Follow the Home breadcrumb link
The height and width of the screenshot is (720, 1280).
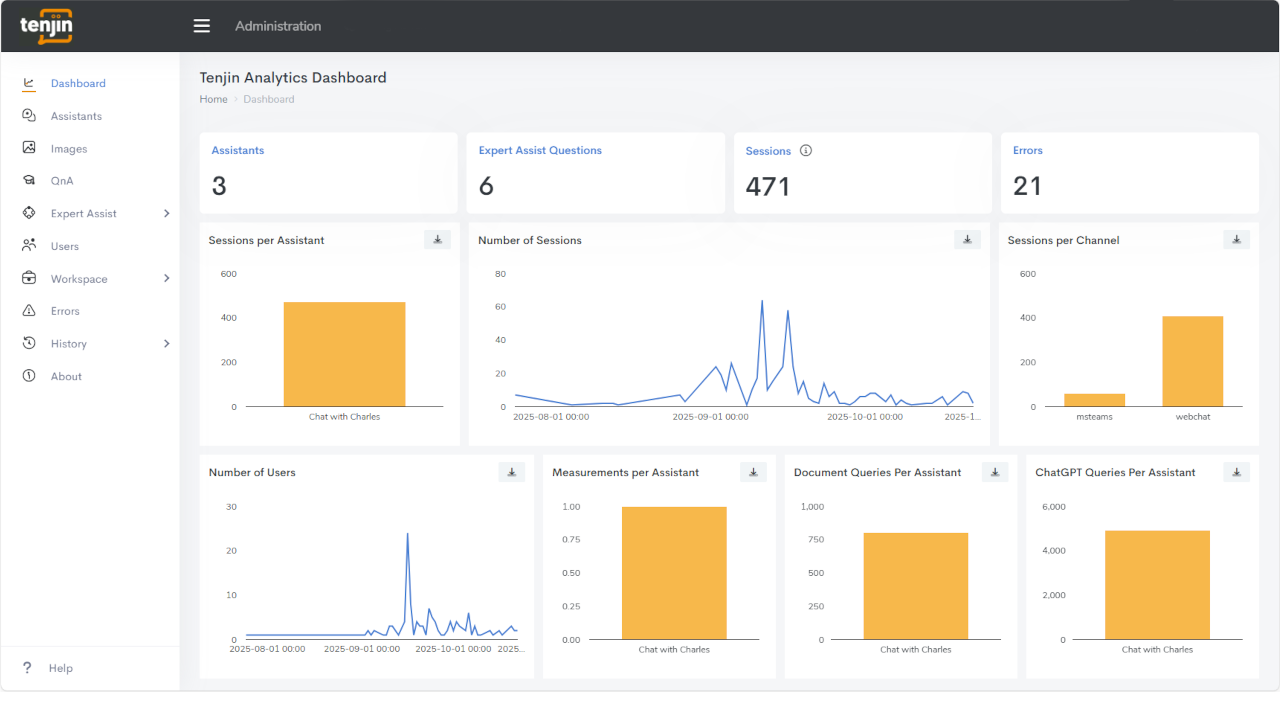tap(213, 99)
